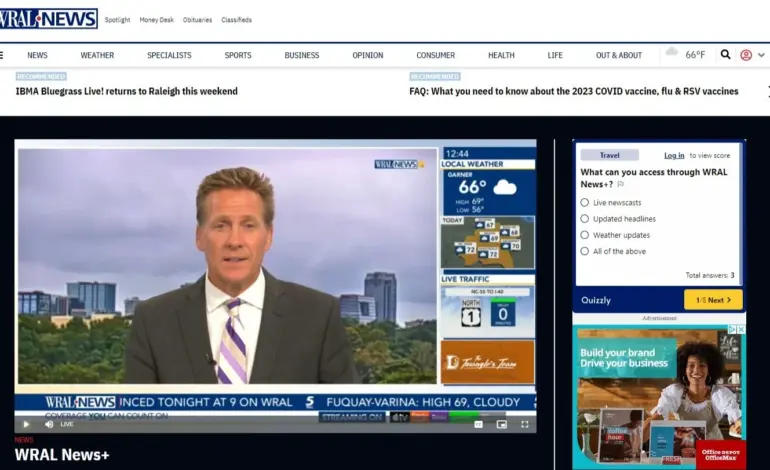Click the 66°F temperature reading
The width and height of the screenshot is (770, 470).
point(695,55)
